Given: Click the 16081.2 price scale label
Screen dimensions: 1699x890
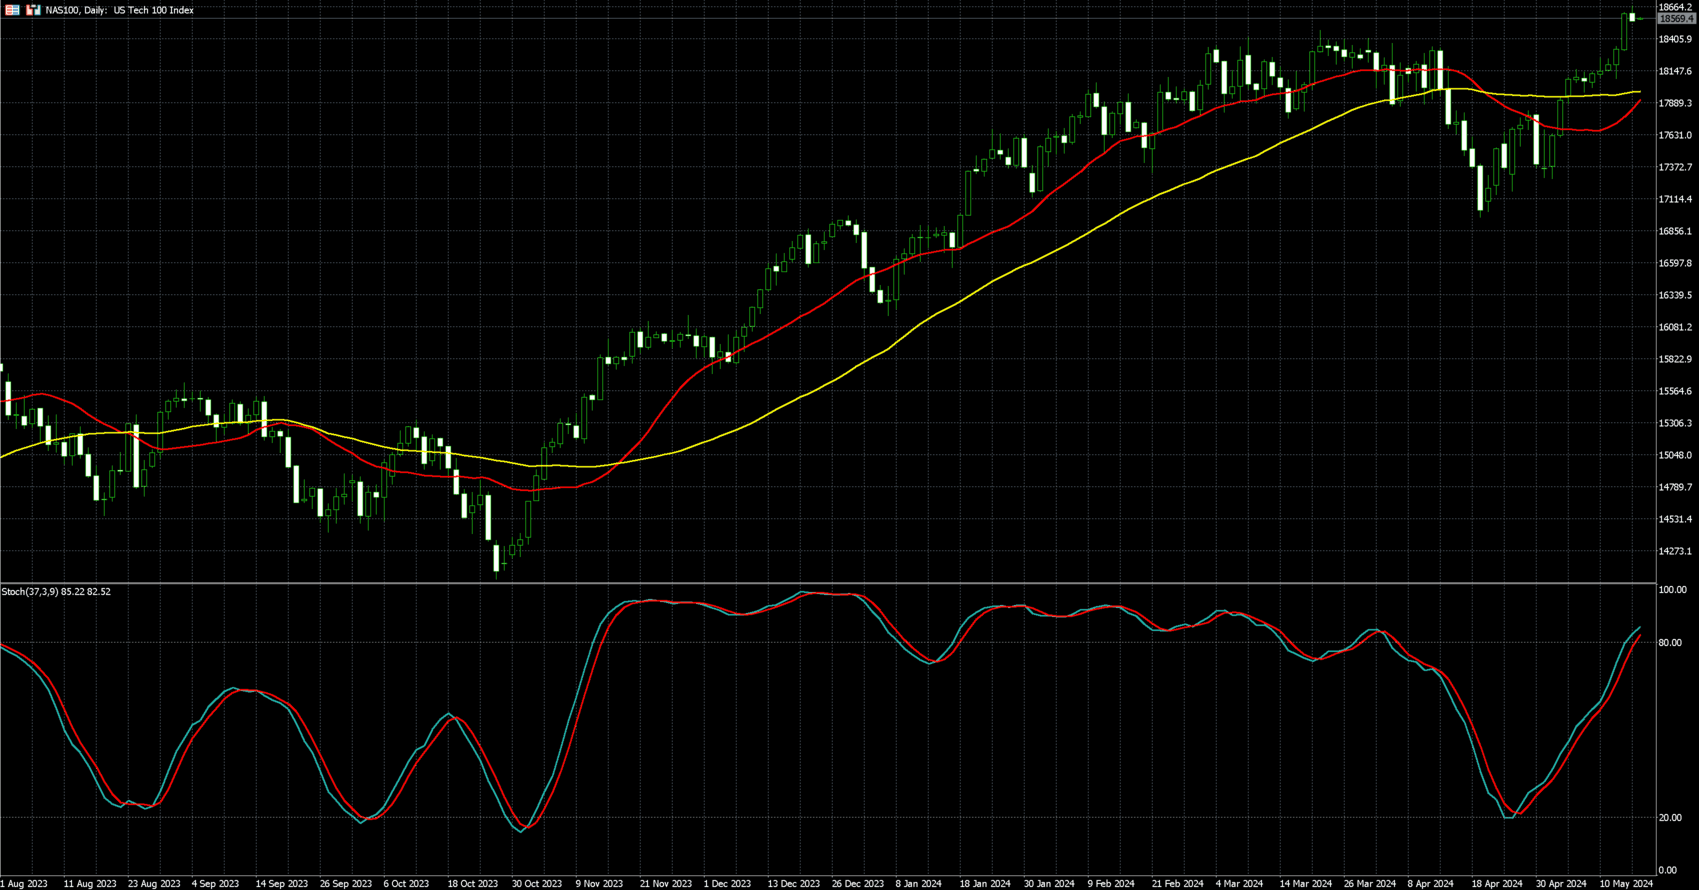Looking at the screenshot, I should tap(1676, 327).
